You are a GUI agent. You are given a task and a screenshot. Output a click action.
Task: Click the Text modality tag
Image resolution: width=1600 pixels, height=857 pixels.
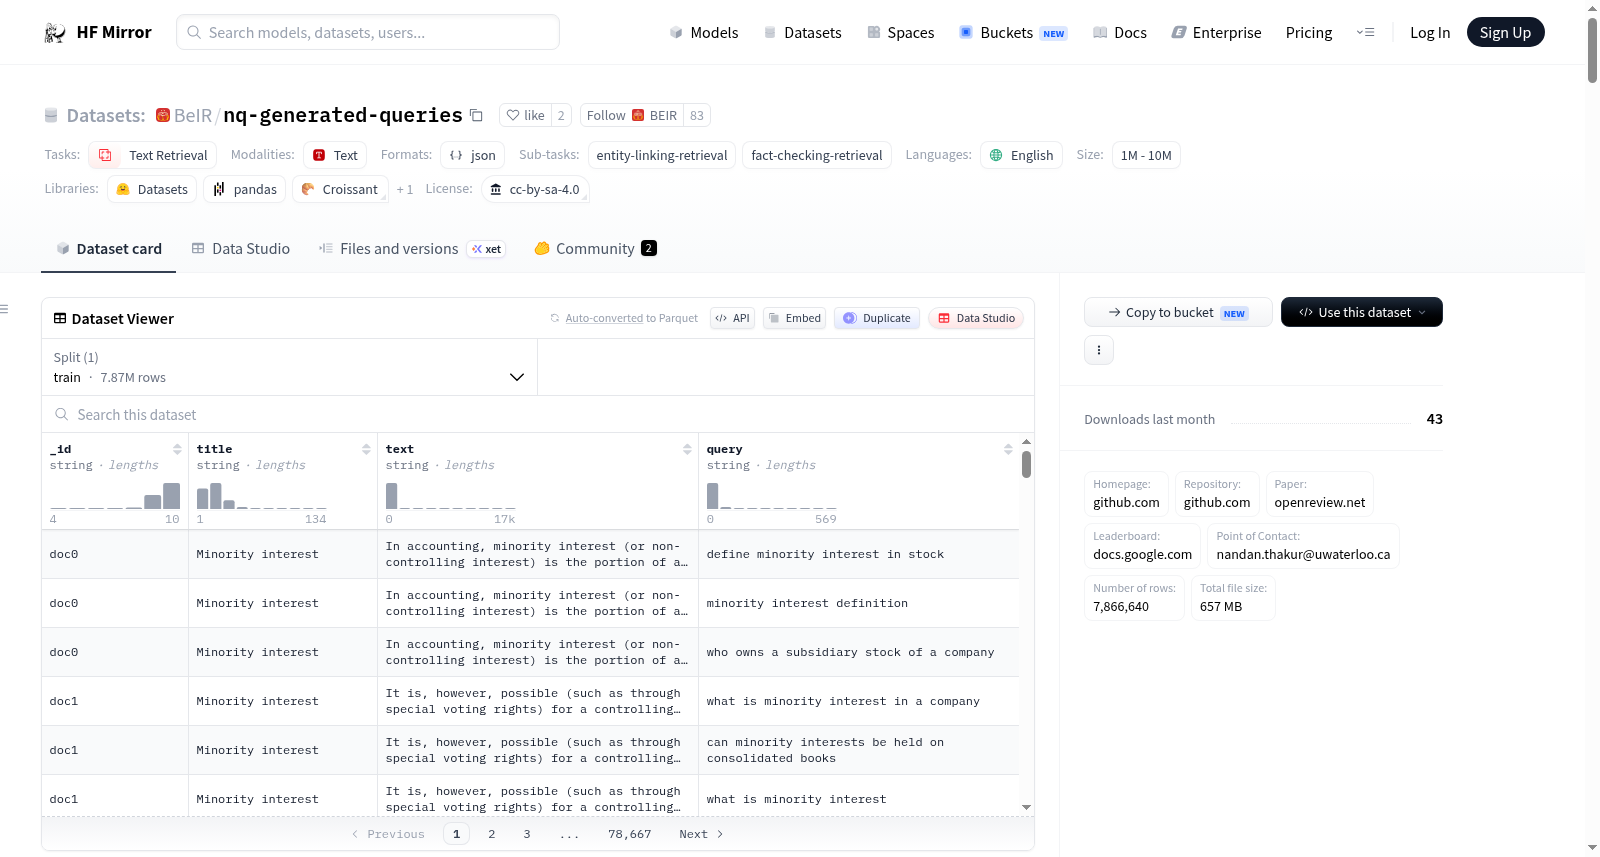(335, 156)
